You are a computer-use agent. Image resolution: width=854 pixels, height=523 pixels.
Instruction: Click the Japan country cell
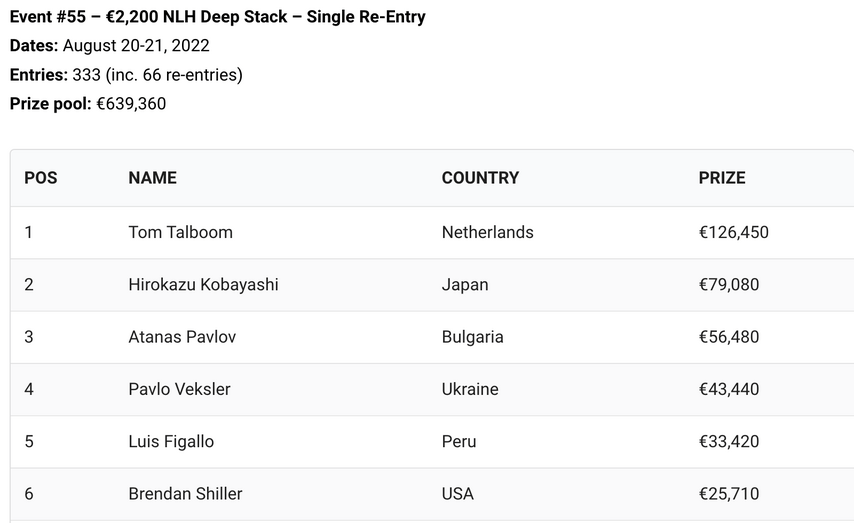[465, 284]
